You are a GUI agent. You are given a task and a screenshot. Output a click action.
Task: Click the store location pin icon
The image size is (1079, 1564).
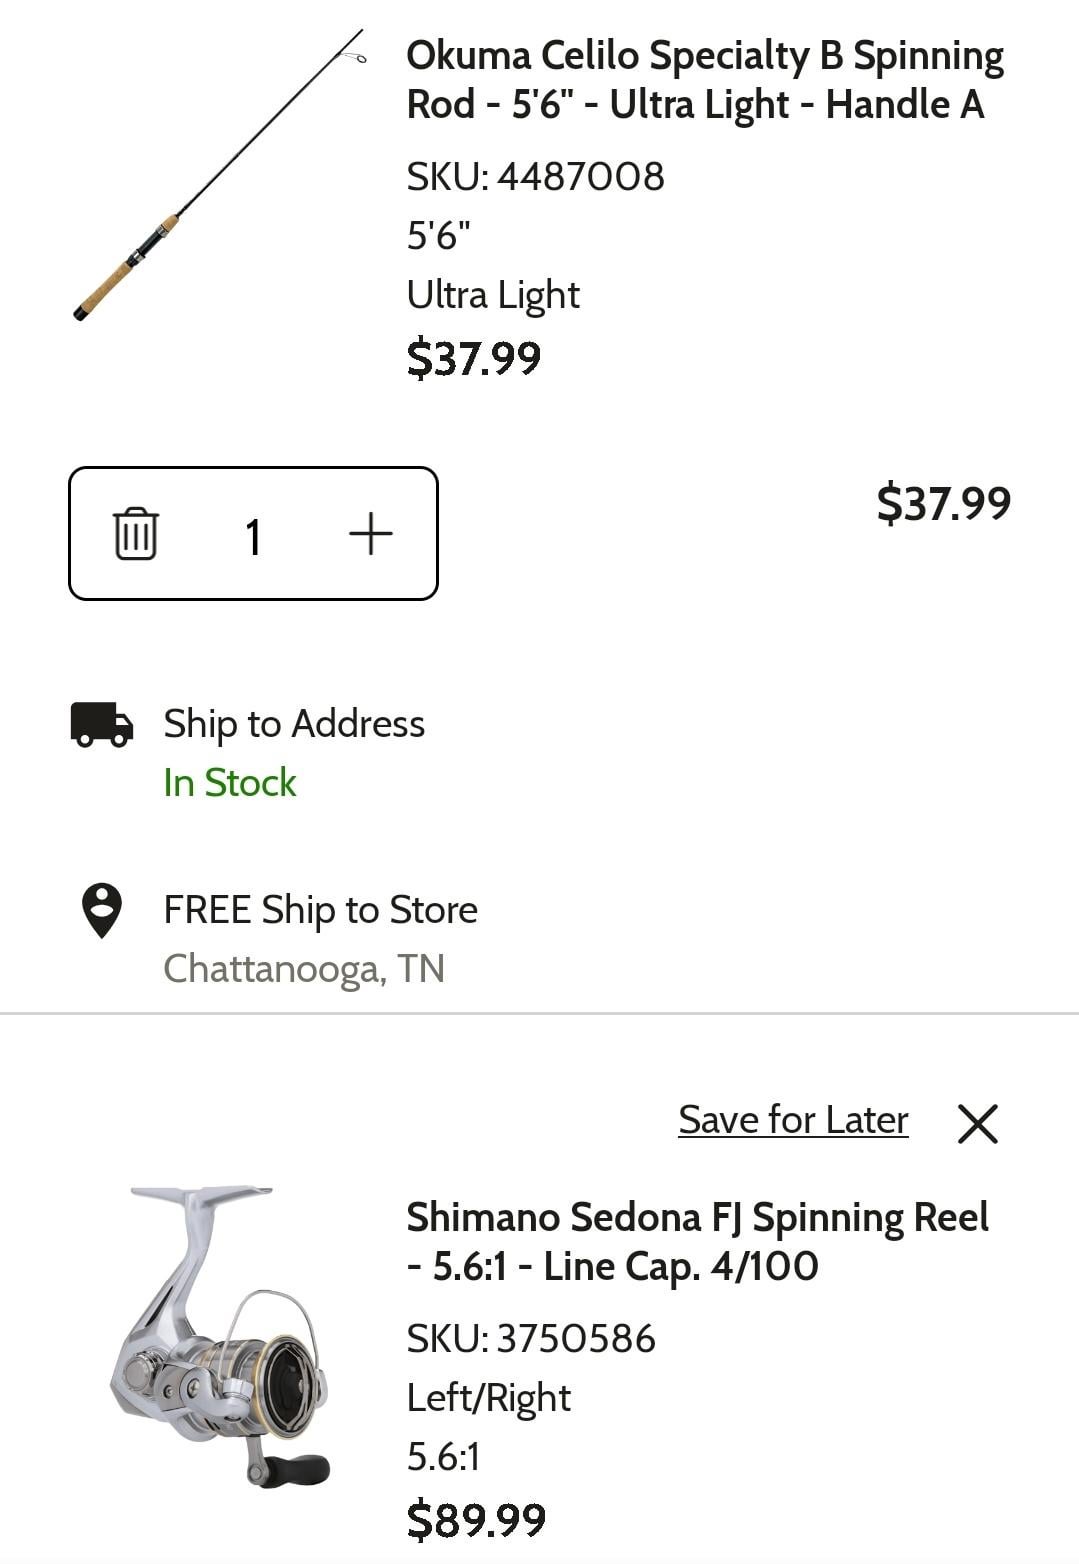(x=101, y=910)
